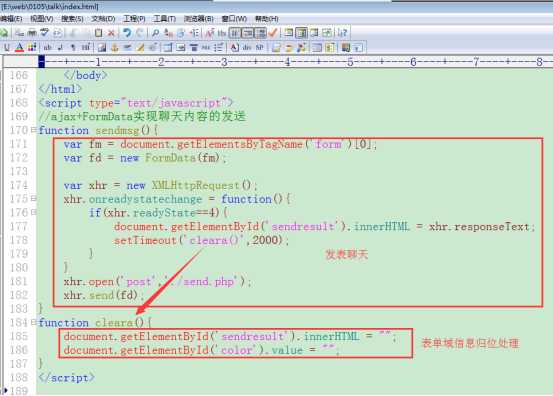Click the 'FormData' text on line 172
The image size is (553, 396).
[x=170, y=158]
